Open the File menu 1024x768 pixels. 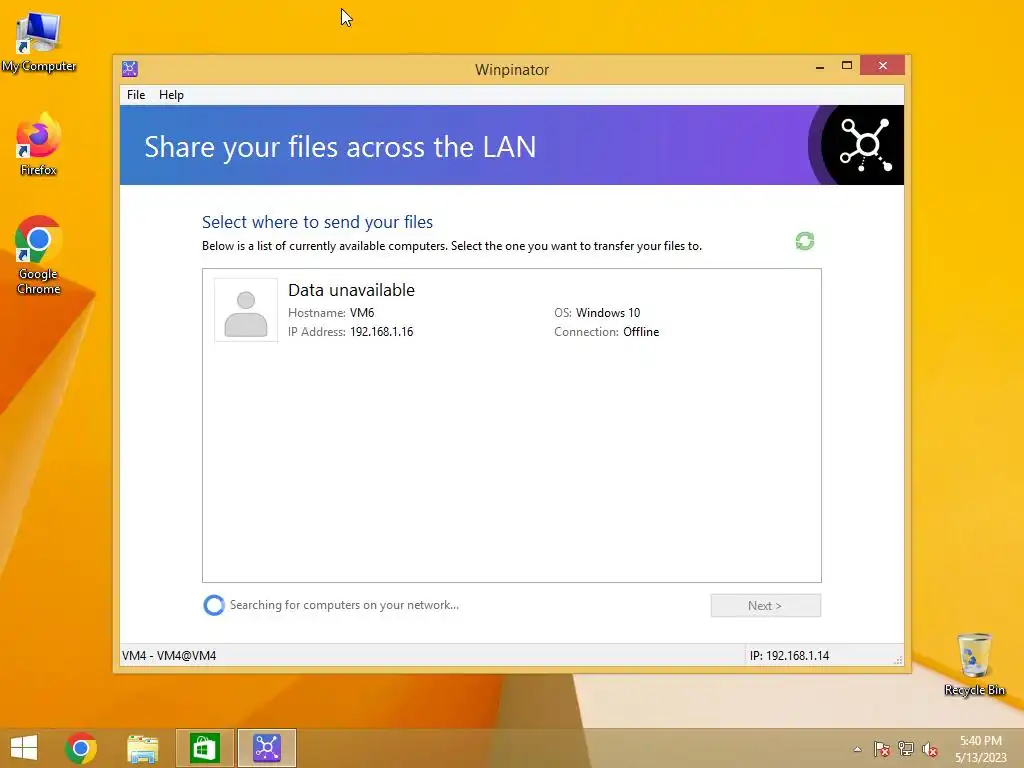click(136, 95)
